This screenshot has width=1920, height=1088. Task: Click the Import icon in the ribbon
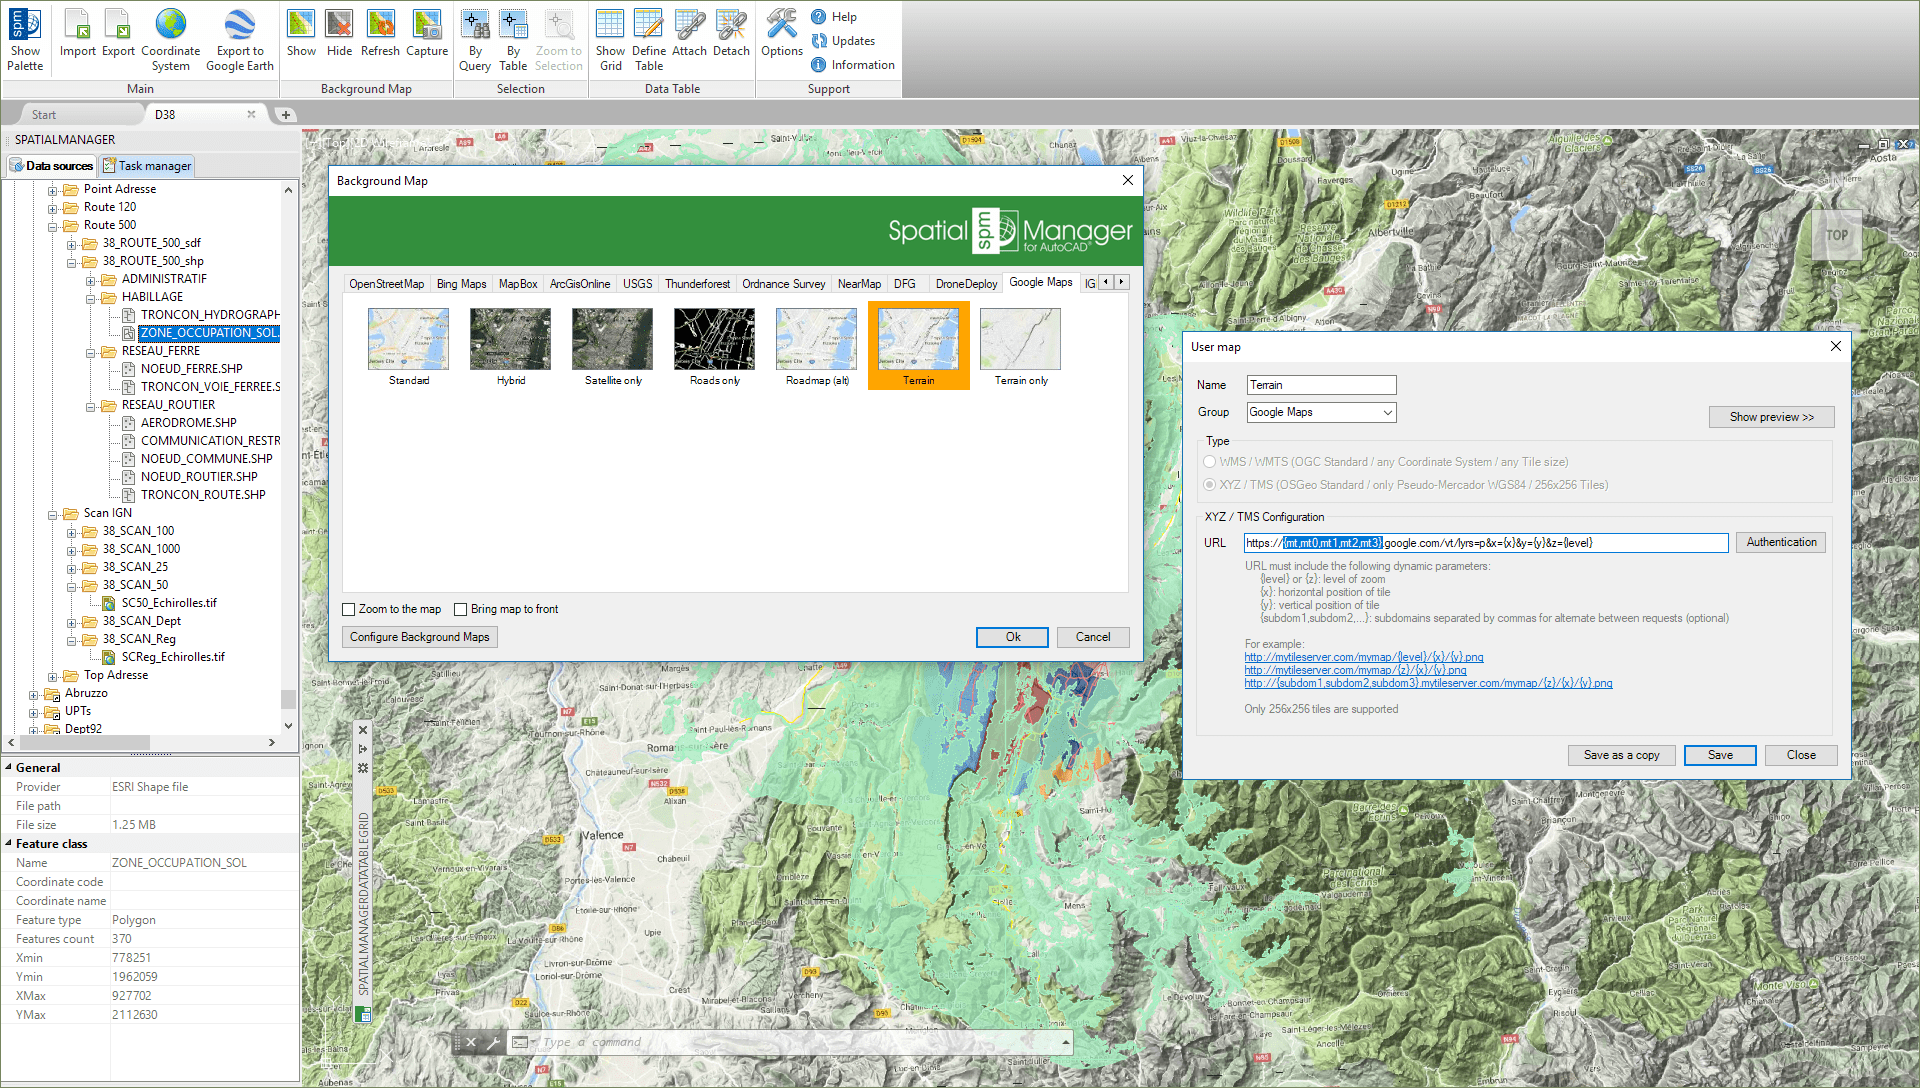pos(77,33)
